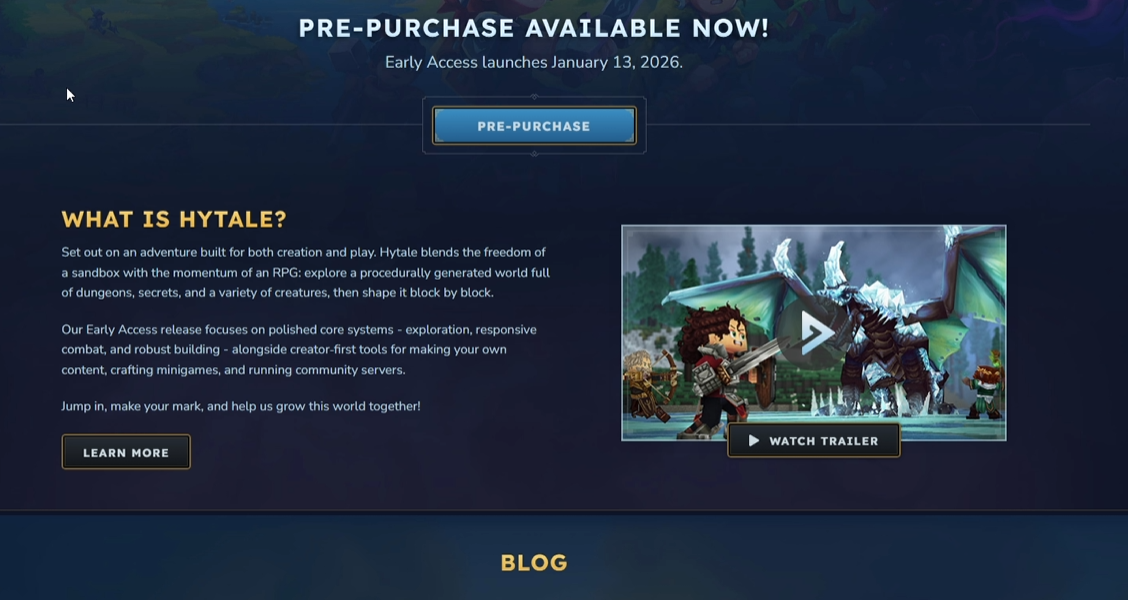Click the diamond ornament above the PRE-PURCHASE frame
Image resolution: width=1128 pixels, height=600 pixels.
click(x=534, y=96)
